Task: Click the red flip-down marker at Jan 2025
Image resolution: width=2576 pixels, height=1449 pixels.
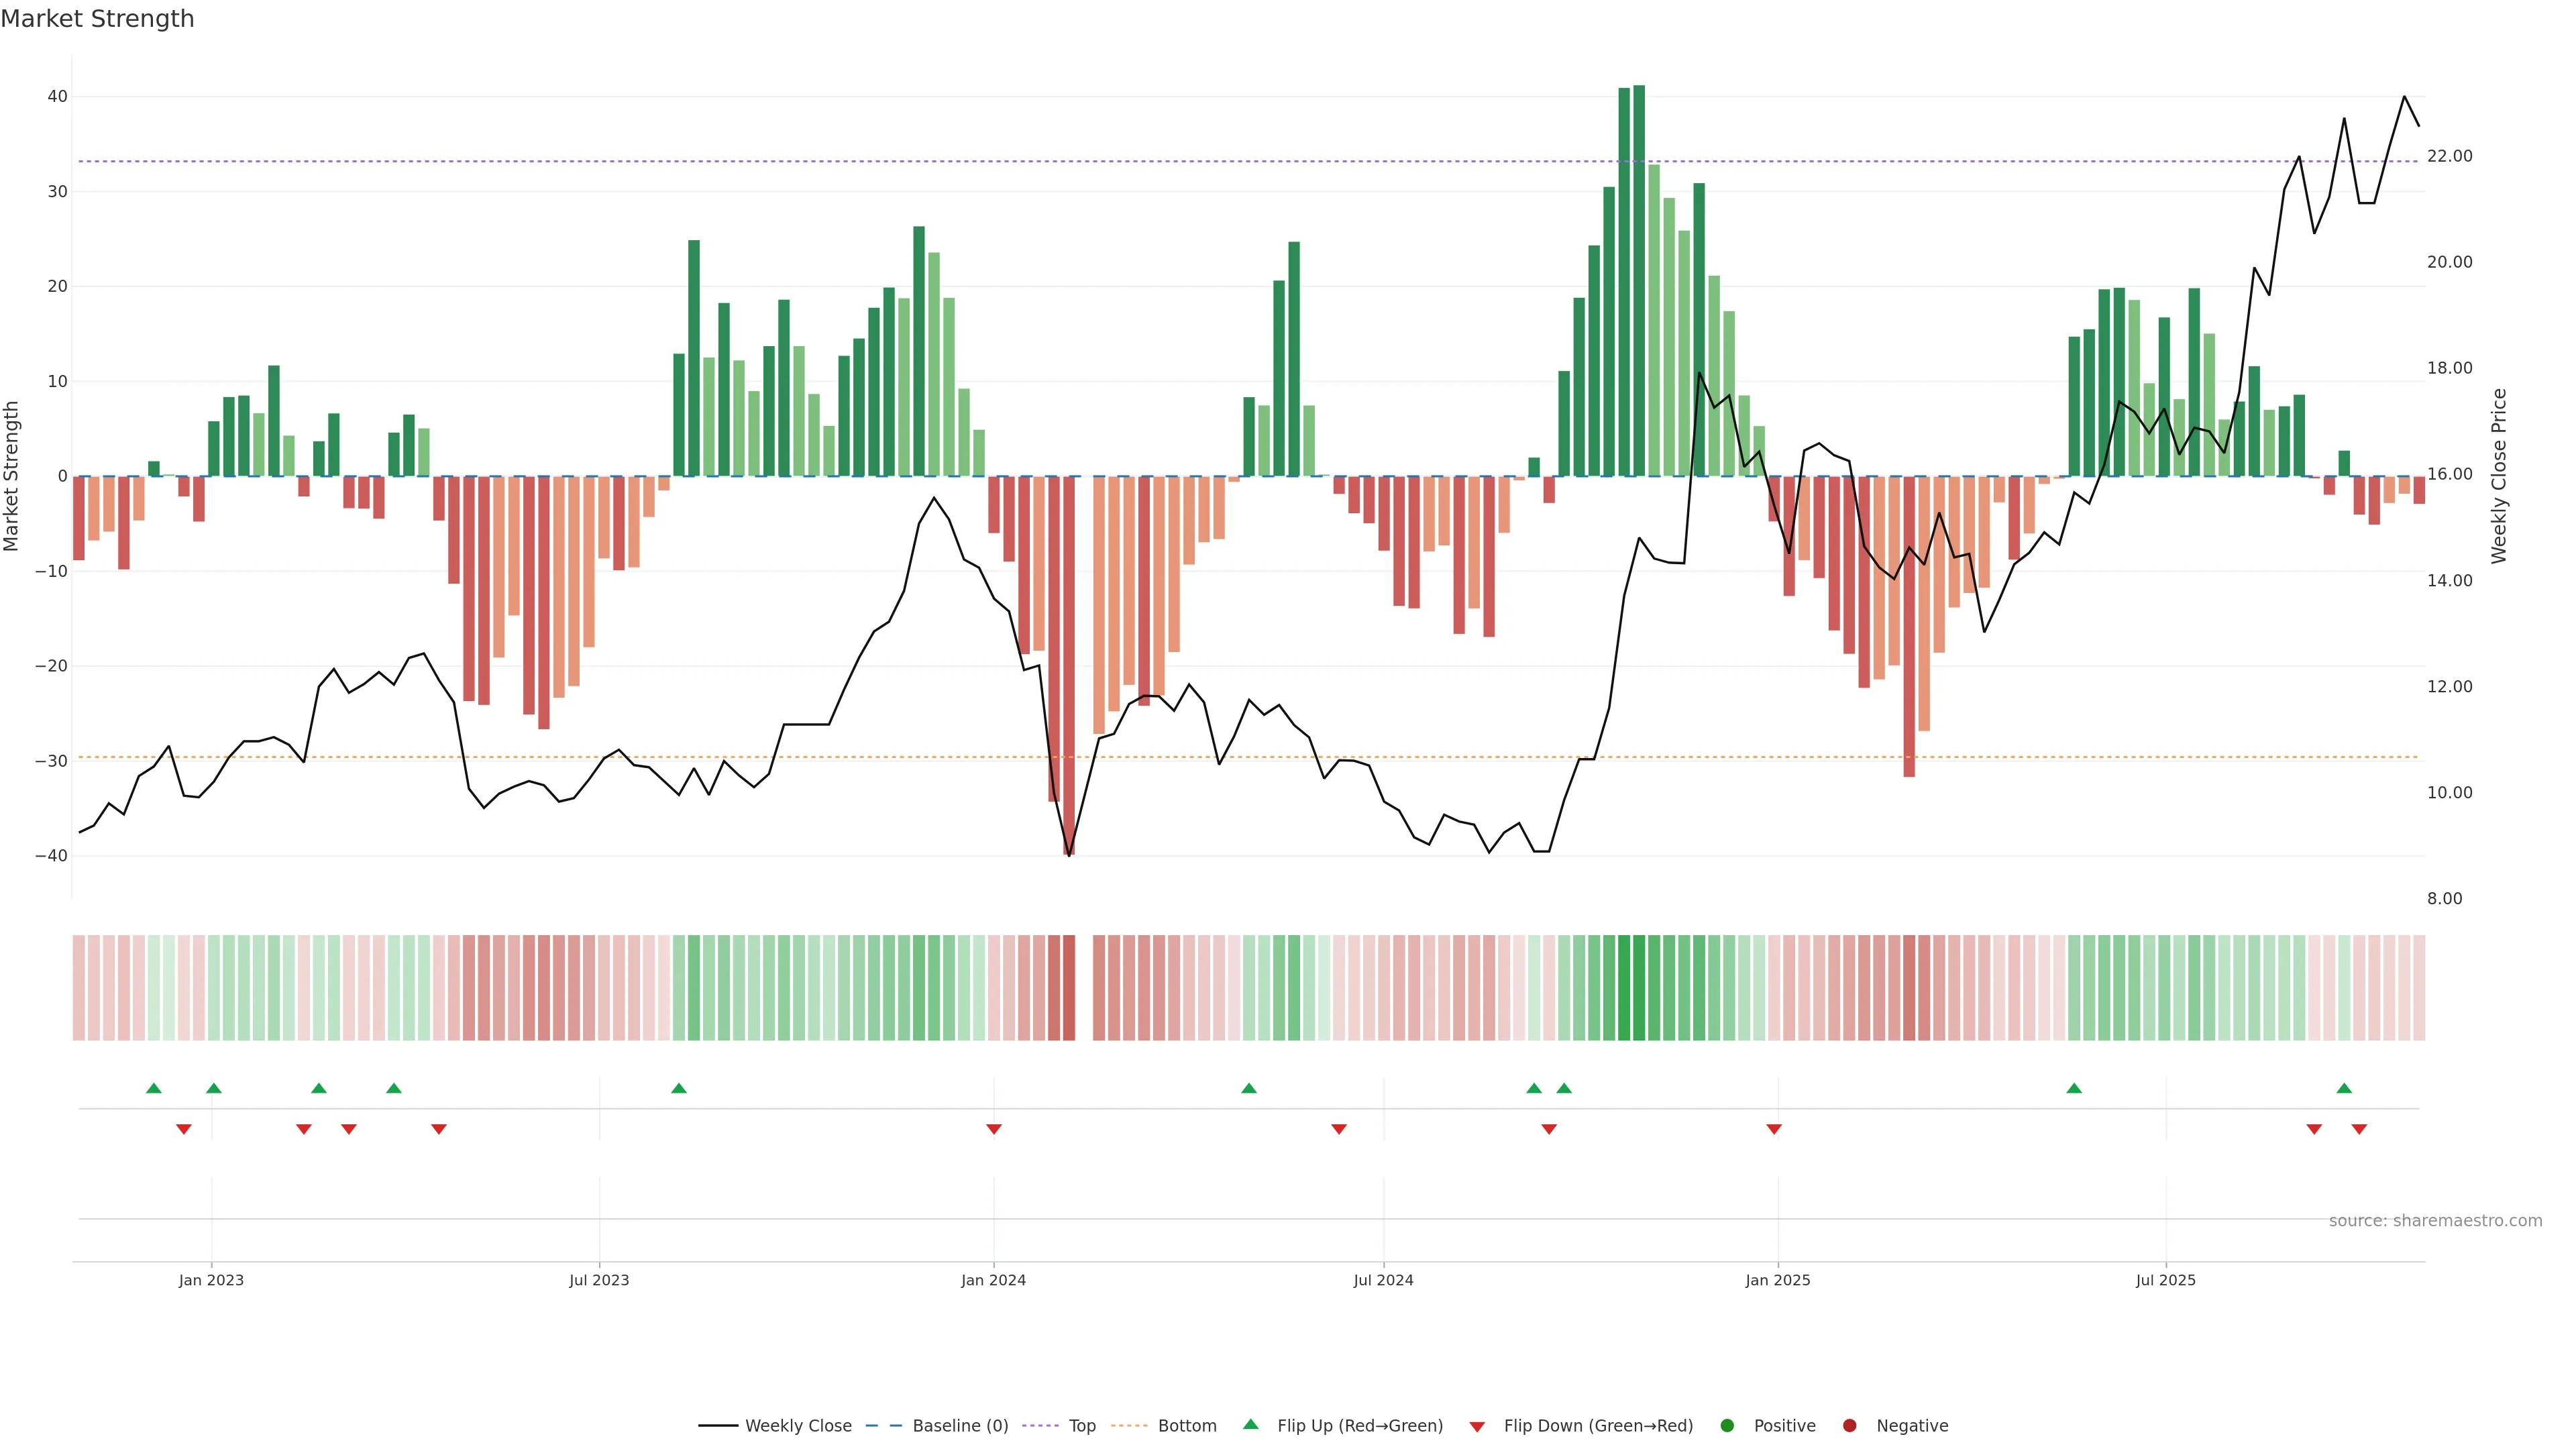Action: click(x=1774, y=1129)
